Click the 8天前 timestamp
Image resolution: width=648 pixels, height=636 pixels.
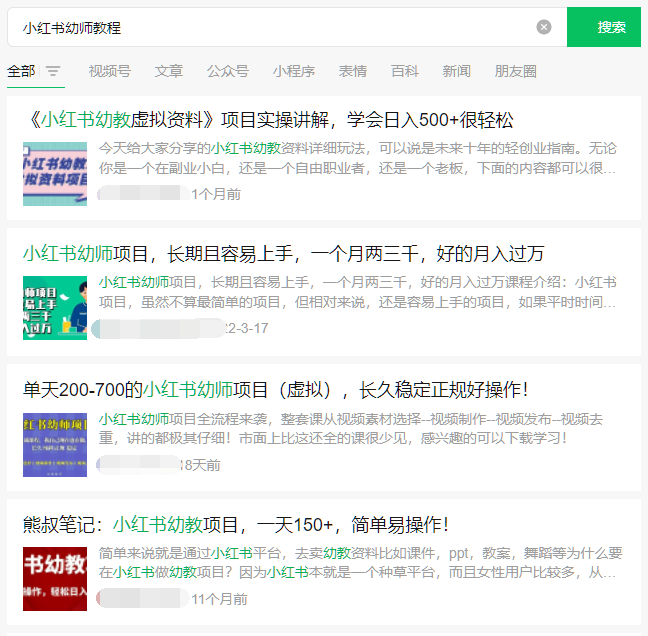[x=201, y=465]
